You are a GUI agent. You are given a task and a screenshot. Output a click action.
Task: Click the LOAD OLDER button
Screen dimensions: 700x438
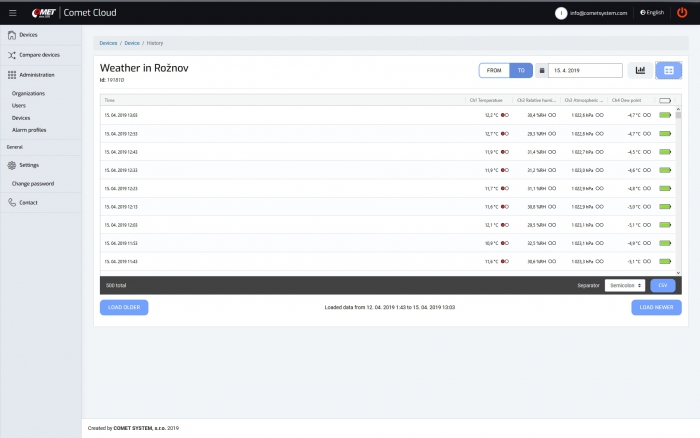coord(124,307)
